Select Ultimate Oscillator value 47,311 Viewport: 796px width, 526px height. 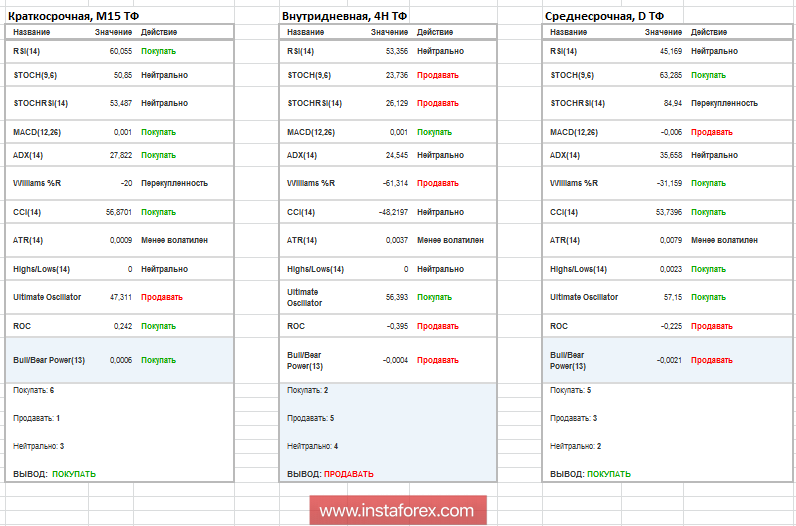[x=121, y=297]
